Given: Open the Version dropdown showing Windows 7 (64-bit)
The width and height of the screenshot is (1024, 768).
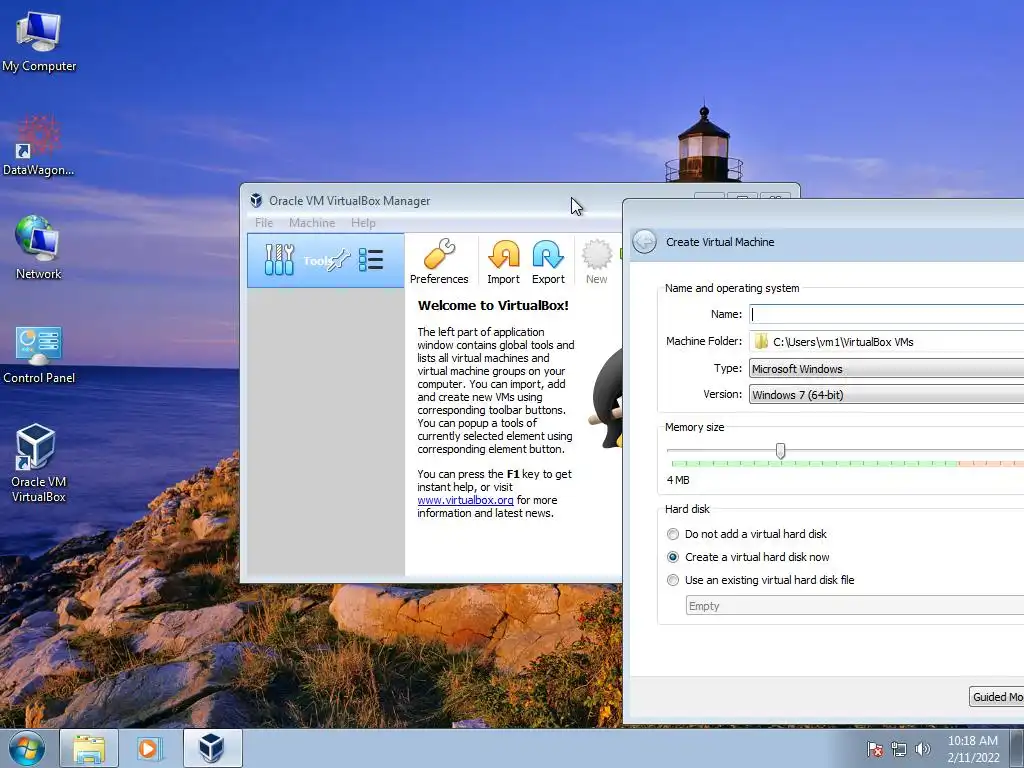Looking at the screenshot, I should coord(886,394).
